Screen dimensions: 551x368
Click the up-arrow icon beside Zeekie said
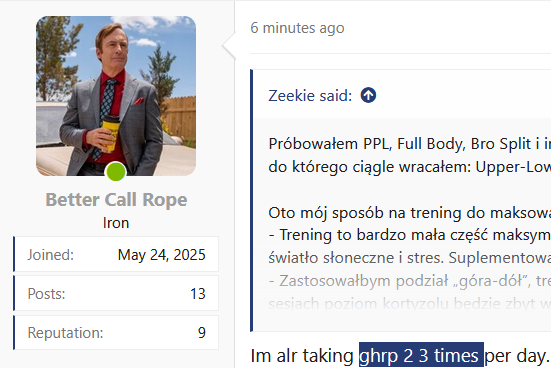point(368,95)
